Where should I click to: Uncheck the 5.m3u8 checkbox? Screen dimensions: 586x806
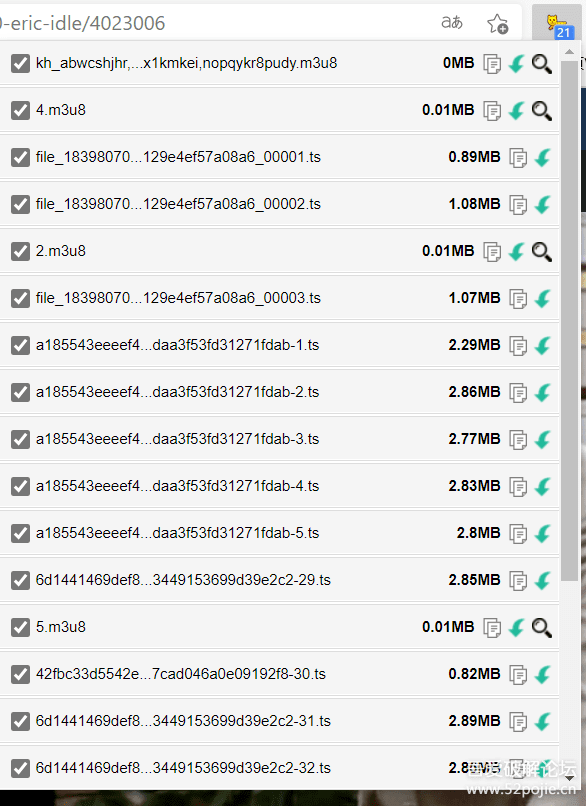(21, 628)
